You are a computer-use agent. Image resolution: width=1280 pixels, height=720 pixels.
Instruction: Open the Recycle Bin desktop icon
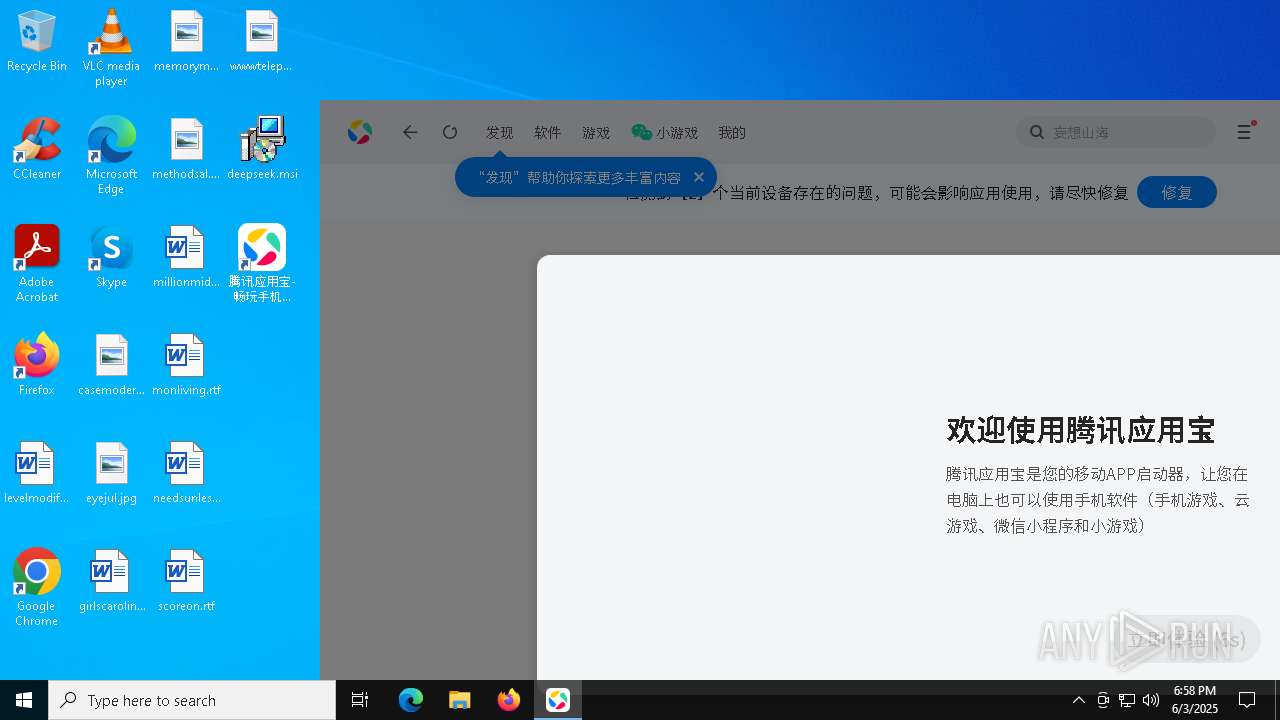(37, 41)
